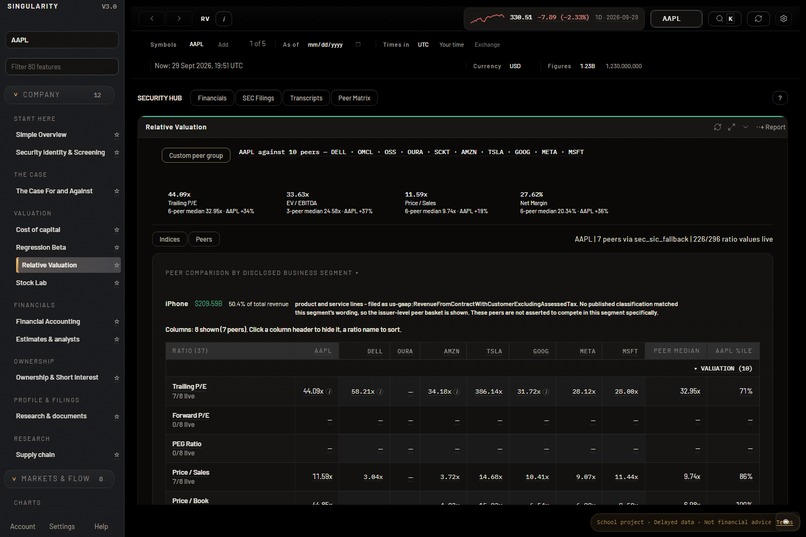The image size is (806, 537).
Task: Add panel to Report
Action: 771,127
